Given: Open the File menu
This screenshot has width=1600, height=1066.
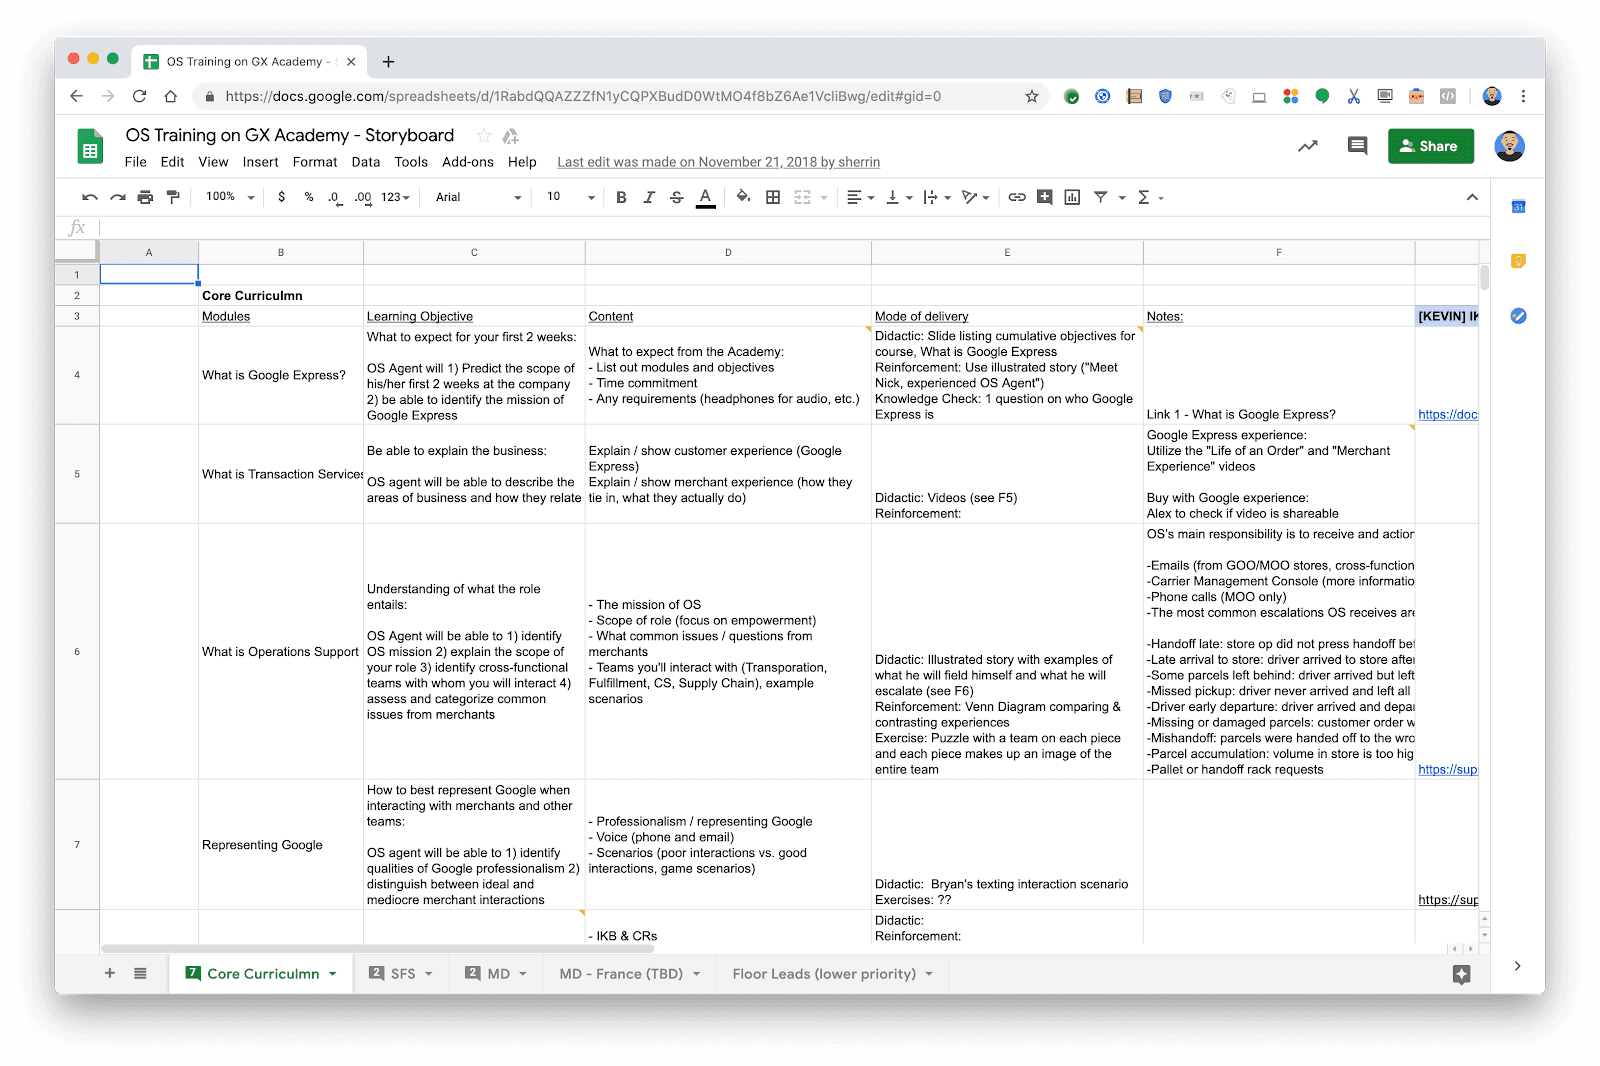Looking at the screenshot, I should point(136,162).
